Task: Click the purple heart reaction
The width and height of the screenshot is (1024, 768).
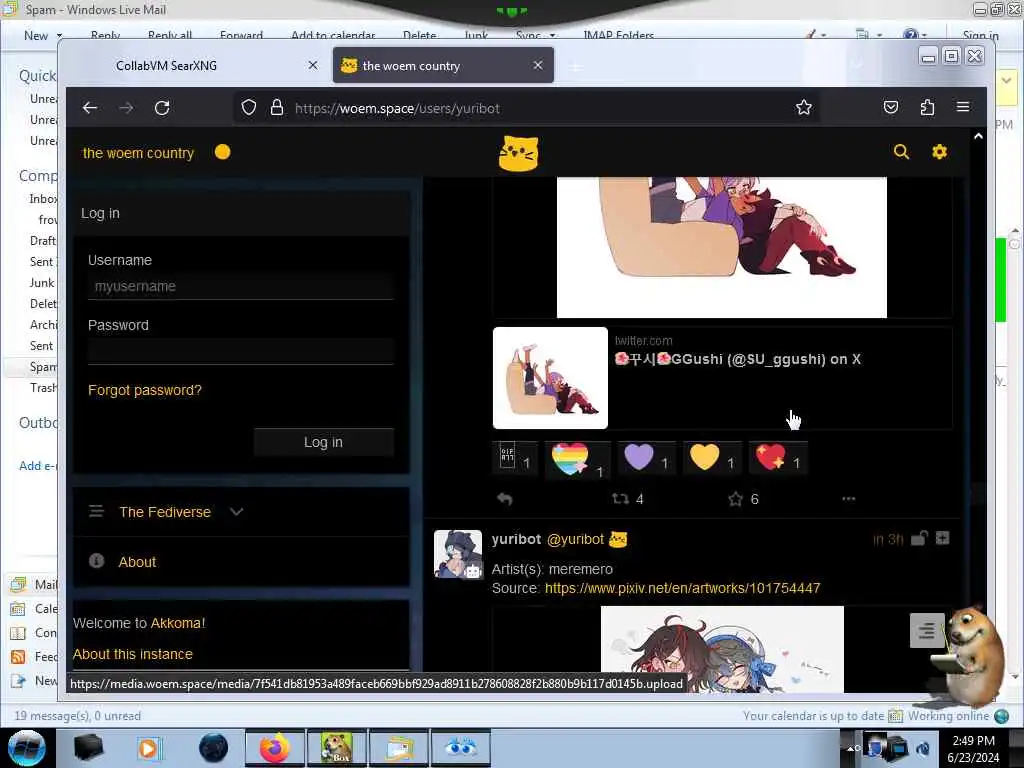Action: (x=647, y=457)
